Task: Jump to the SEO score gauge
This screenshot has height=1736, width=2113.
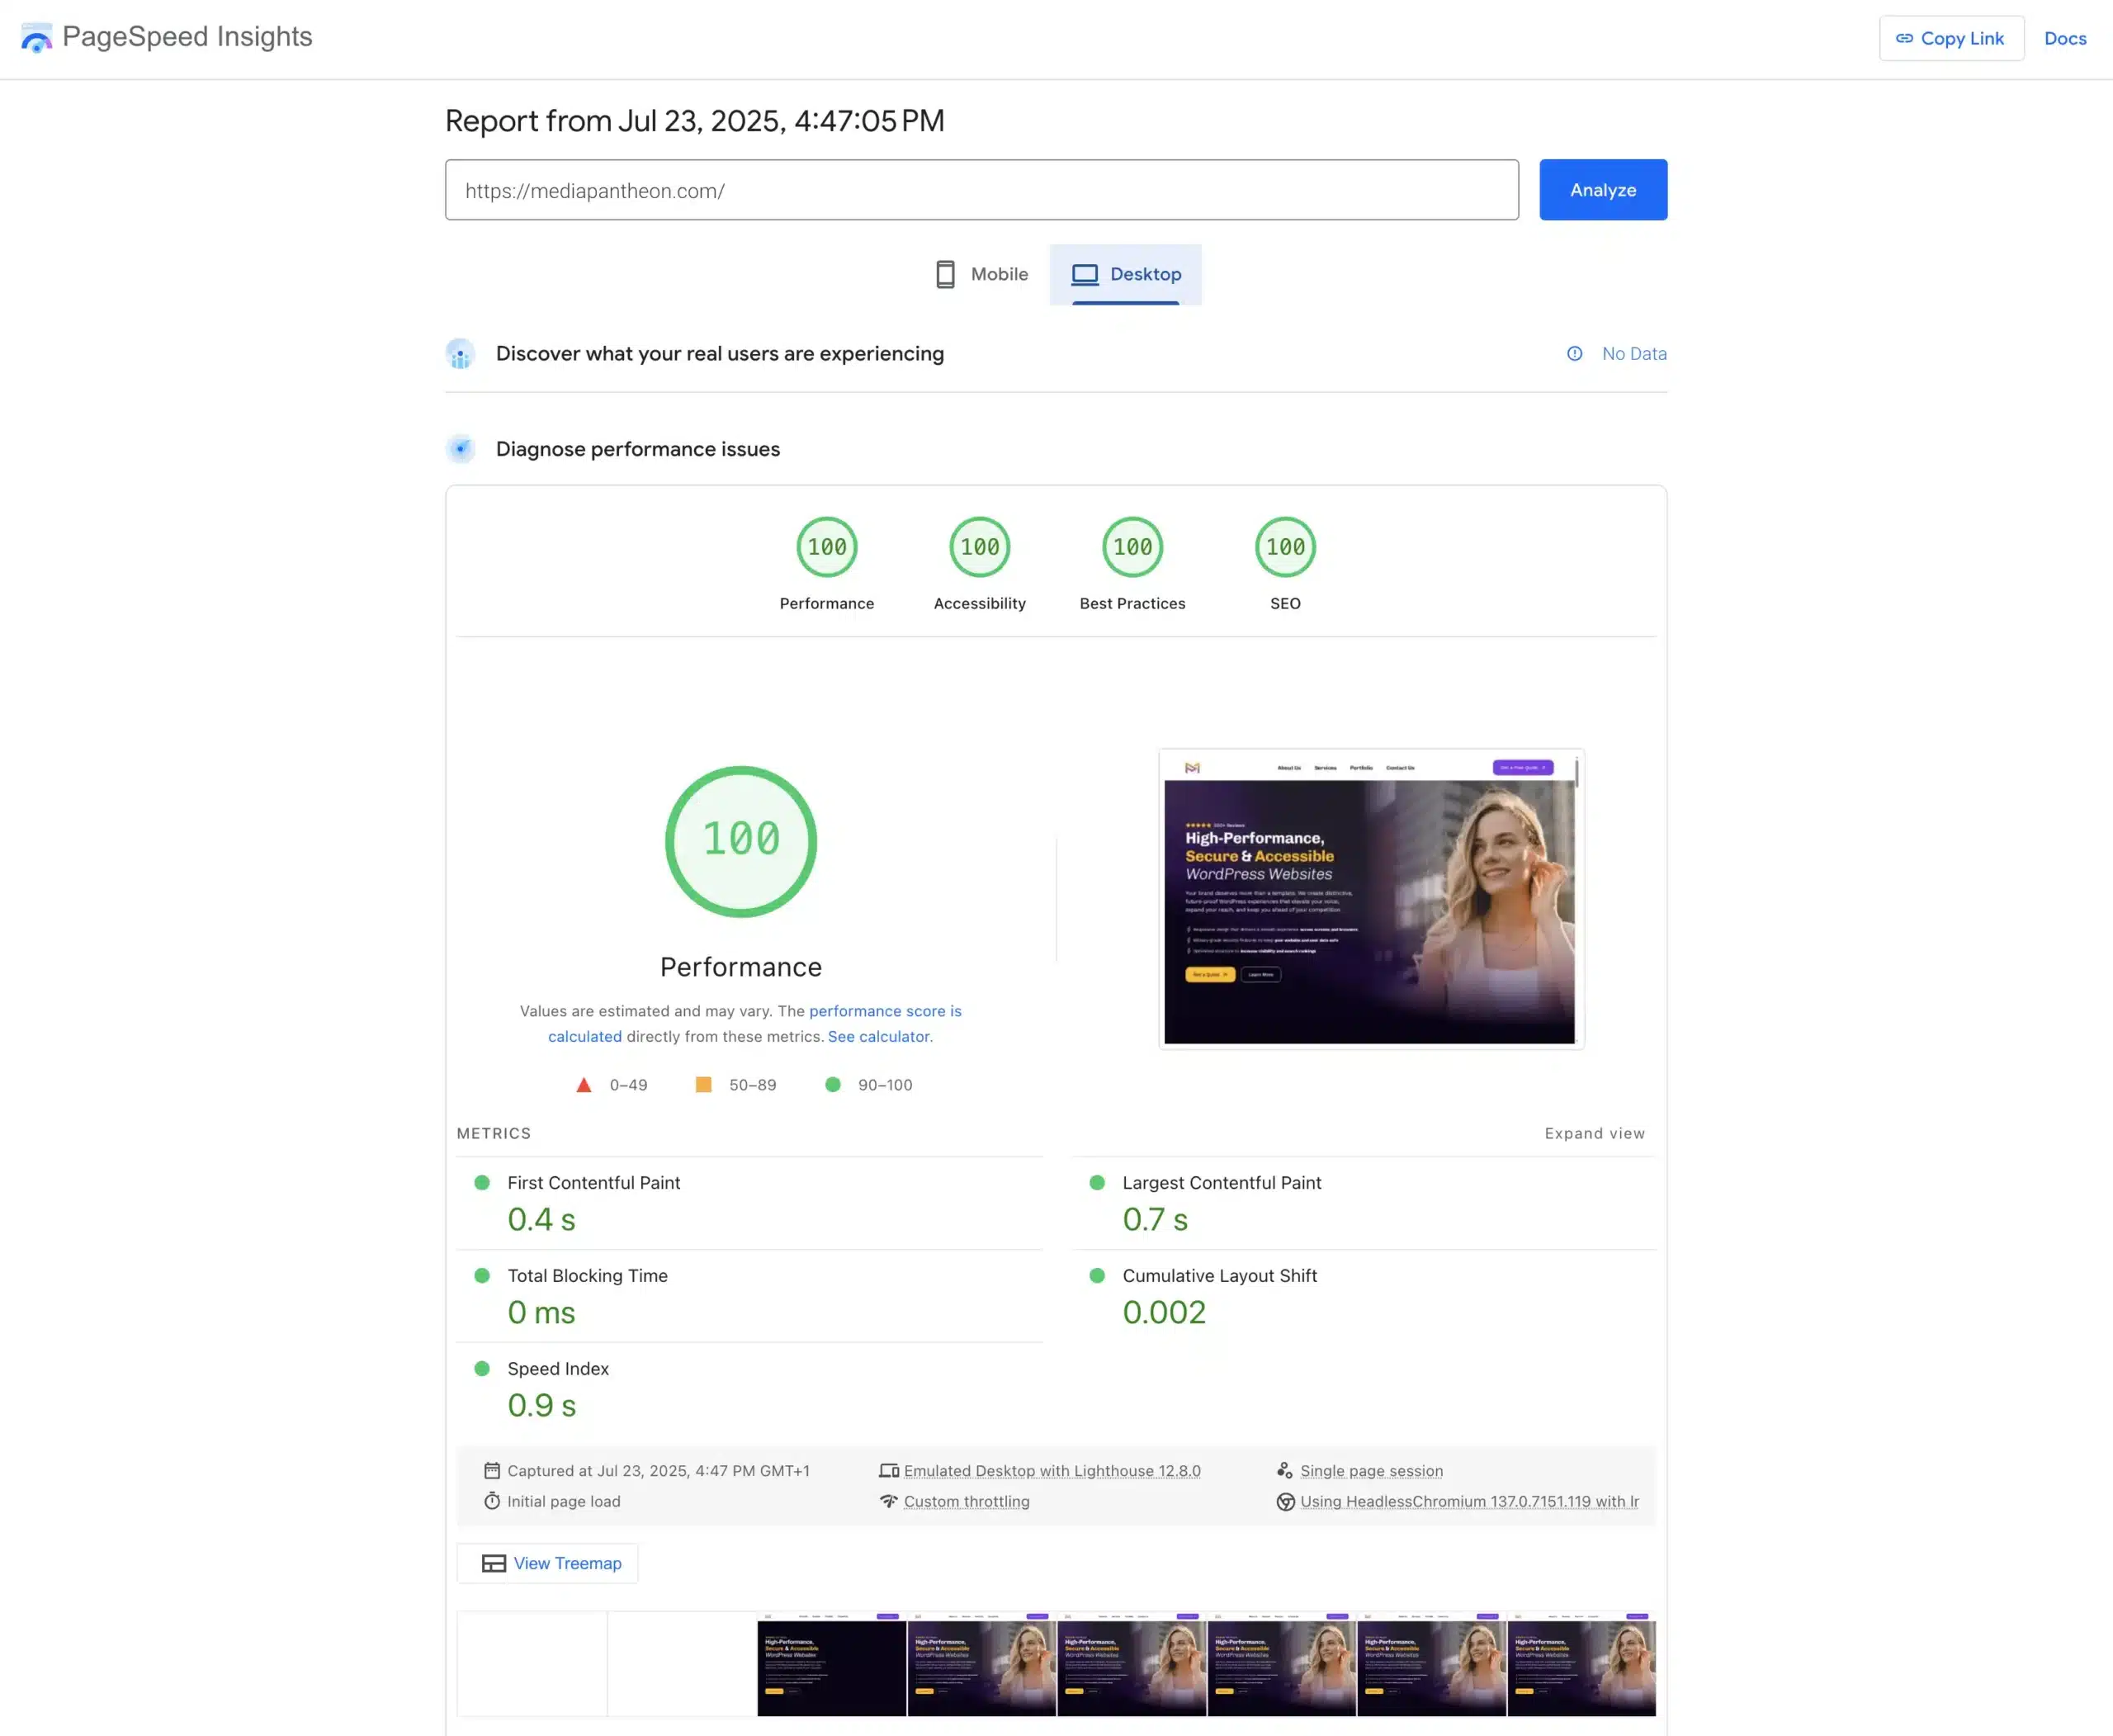Action: click(1286, 564)
